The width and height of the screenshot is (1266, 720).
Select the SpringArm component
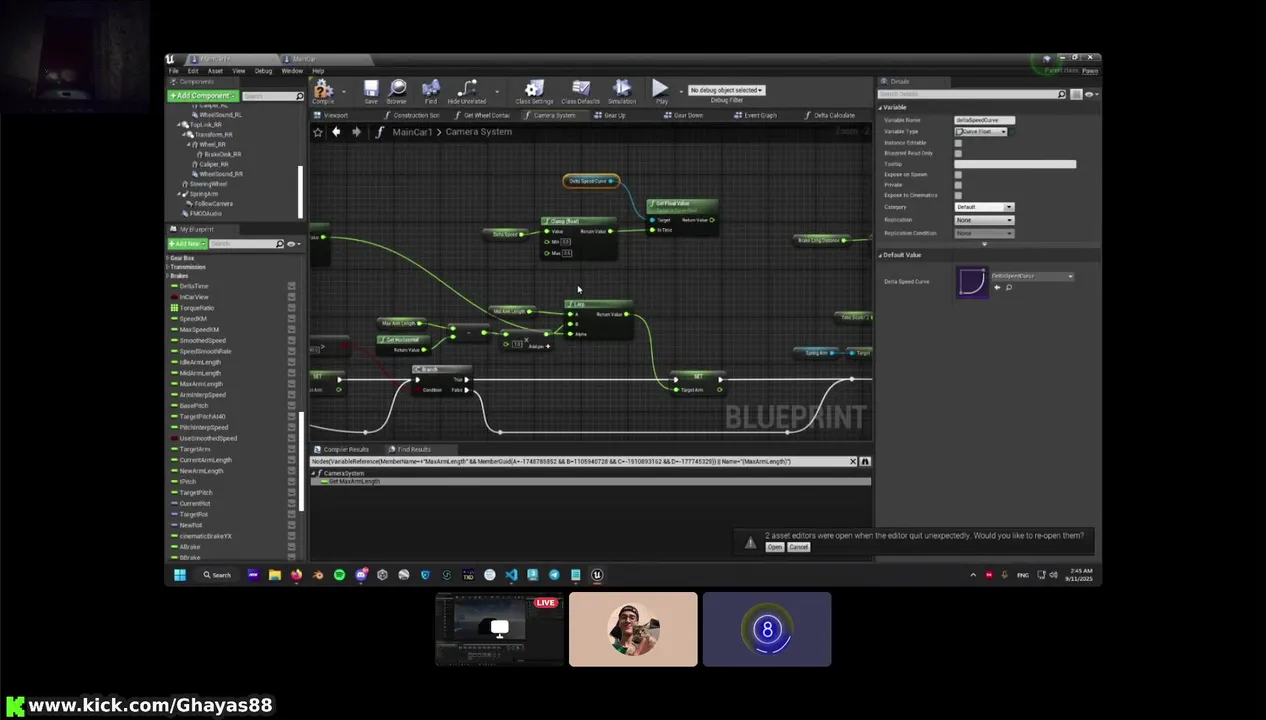point(205,194)
